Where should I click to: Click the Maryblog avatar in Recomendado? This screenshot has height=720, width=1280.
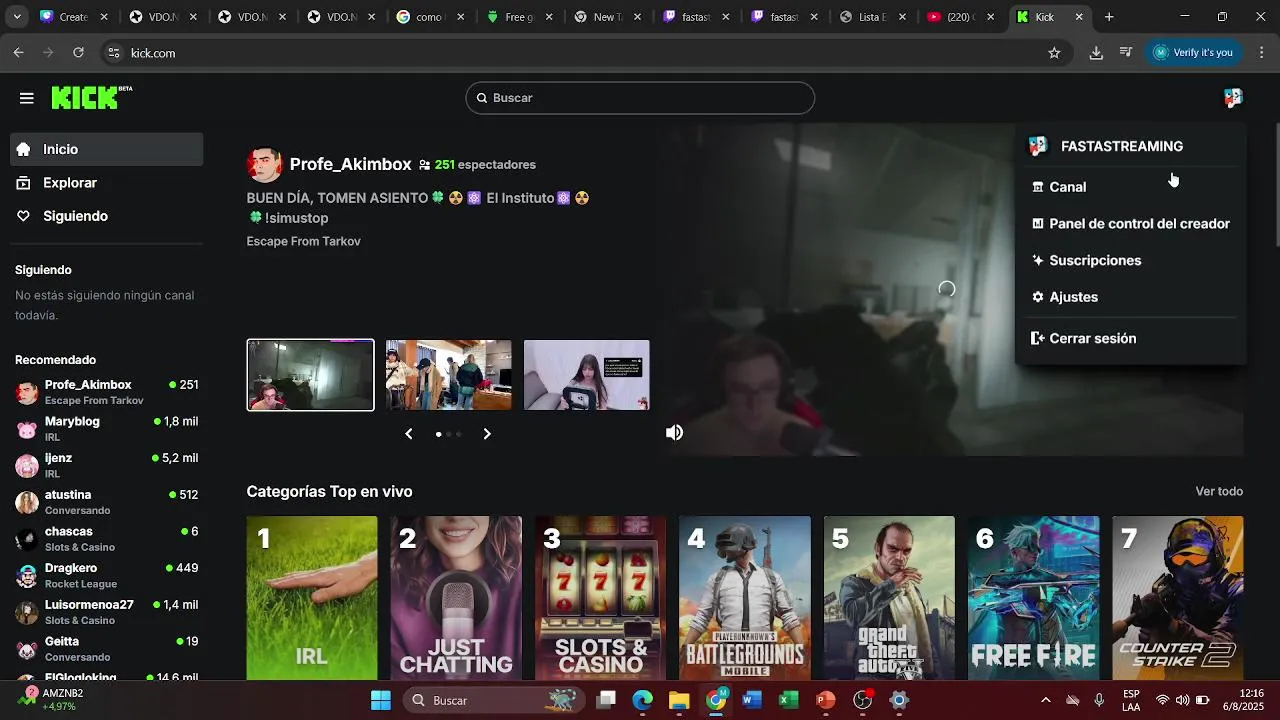tap(27, 429)
